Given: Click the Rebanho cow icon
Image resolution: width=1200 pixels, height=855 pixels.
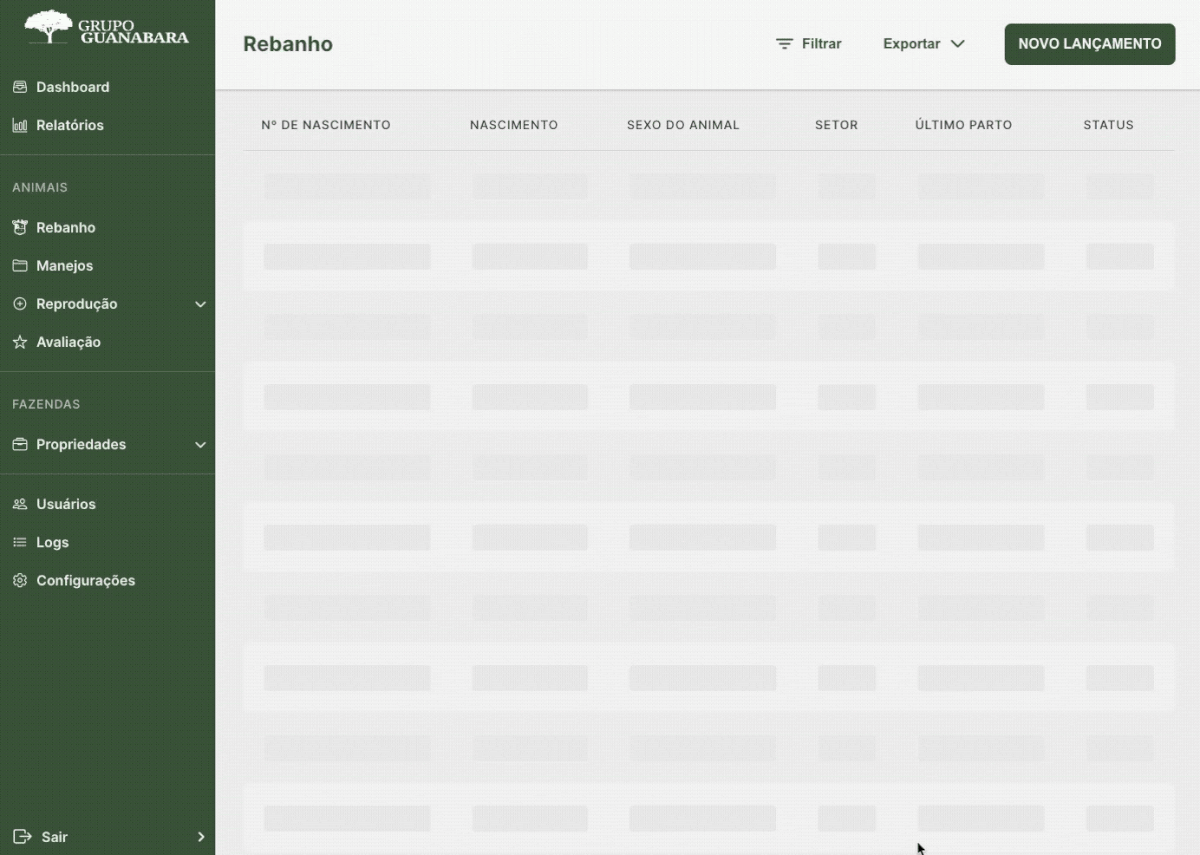Looking at the screenshot, I should click(x=20, y=228).
